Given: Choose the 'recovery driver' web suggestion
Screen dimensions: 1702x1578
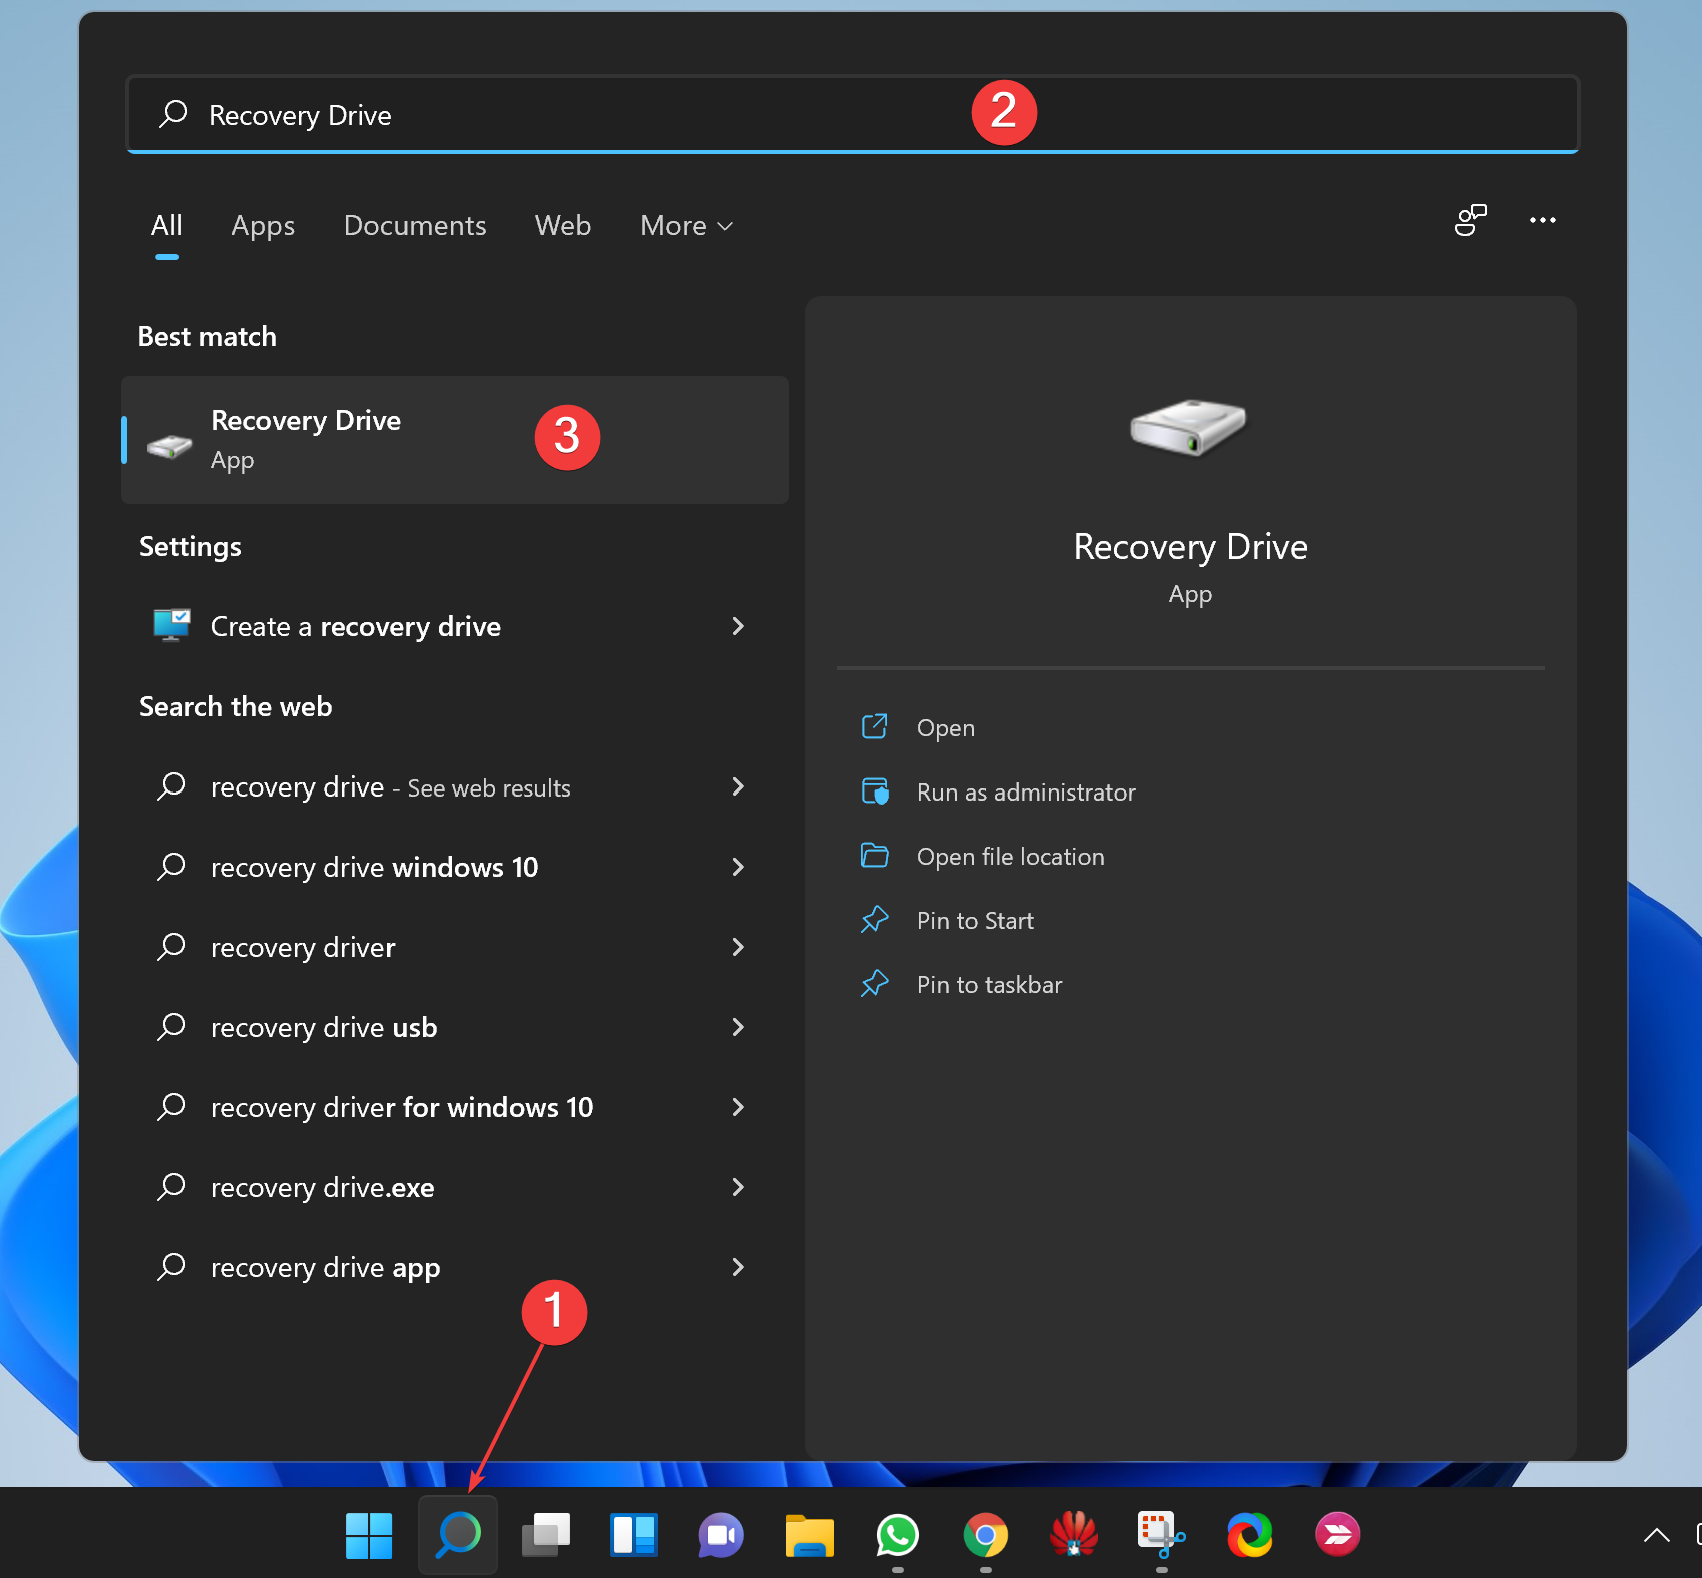Looking at the screenshot, I should tap(455, 947).
